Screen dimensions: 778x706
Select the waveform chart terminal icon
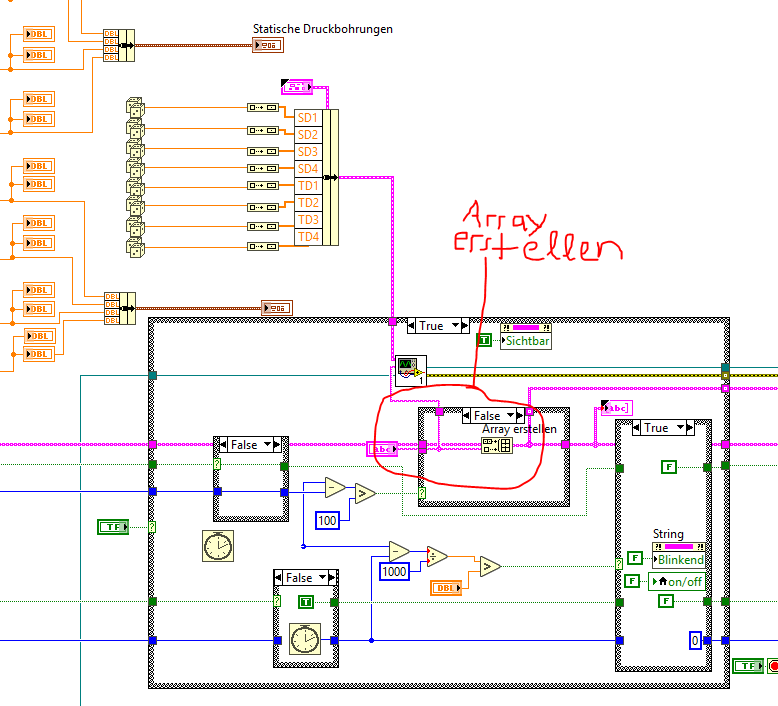click(411, 371)
